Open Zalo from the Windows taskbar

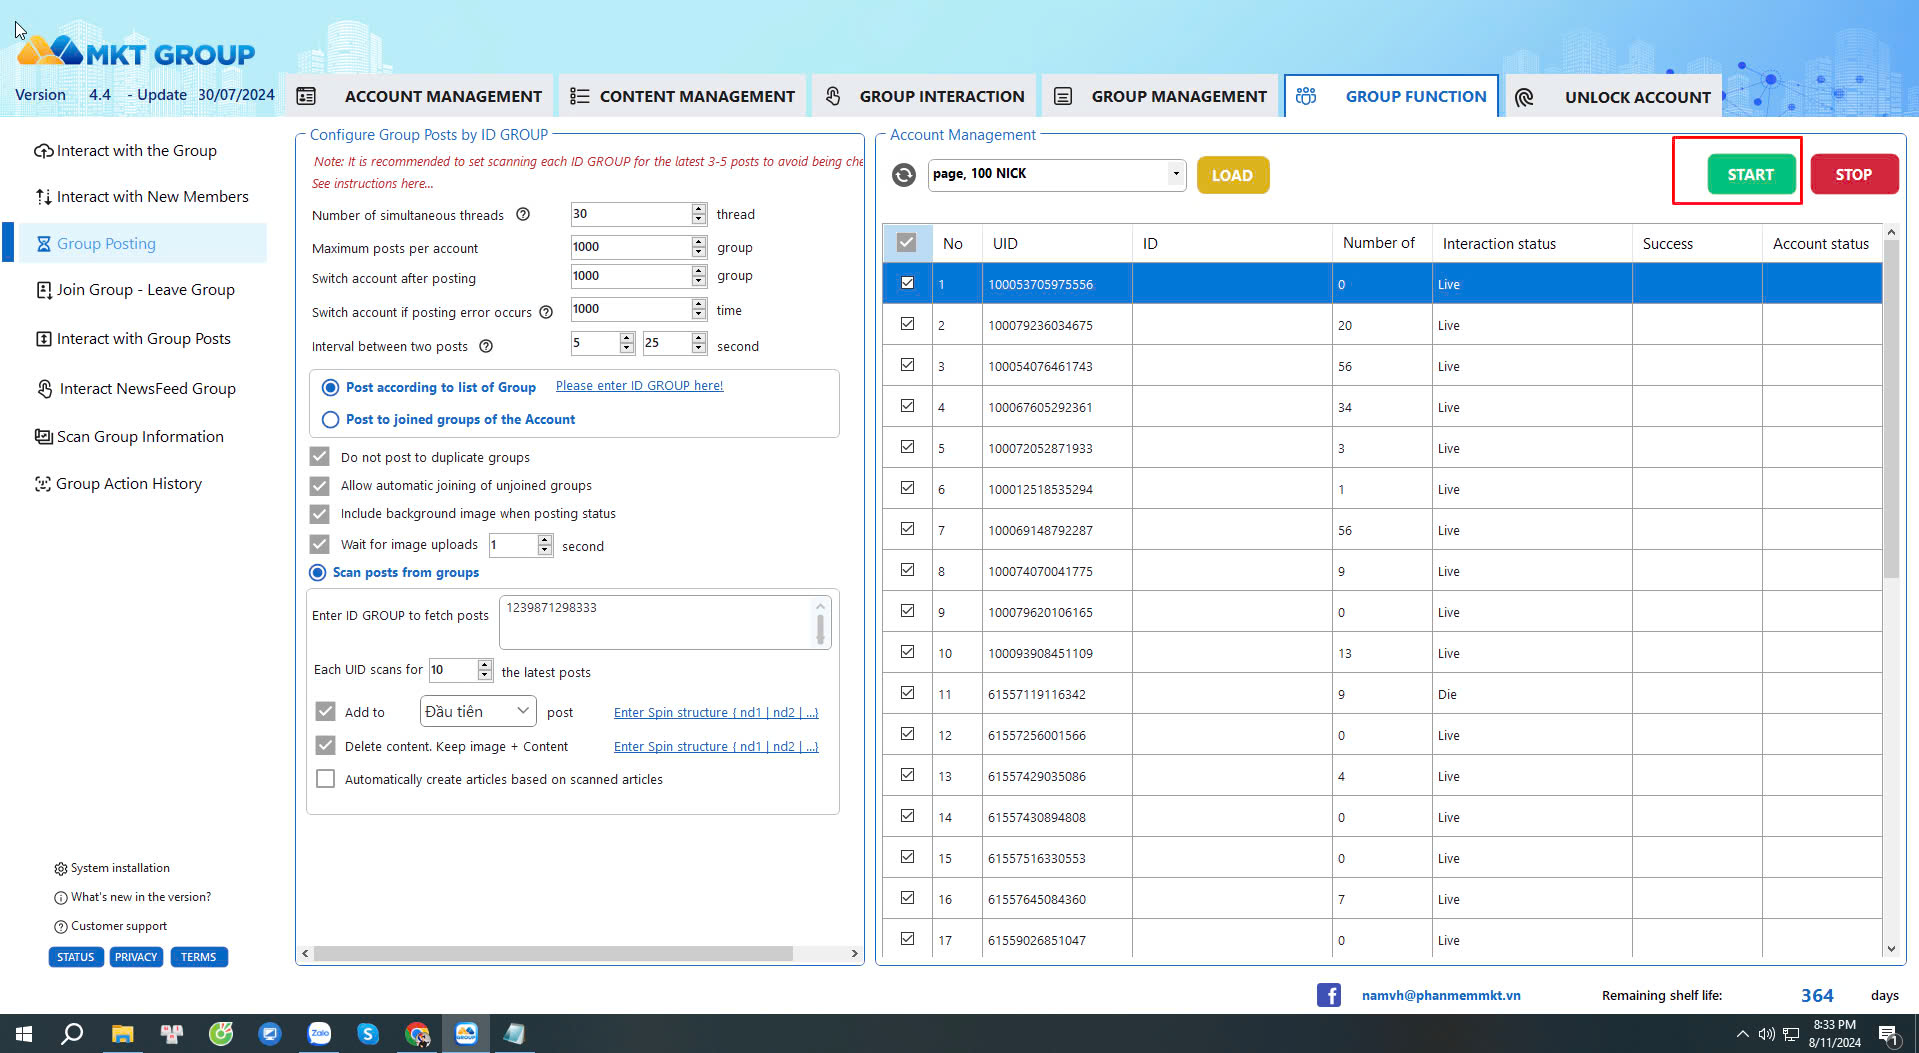coord(319,1033)
